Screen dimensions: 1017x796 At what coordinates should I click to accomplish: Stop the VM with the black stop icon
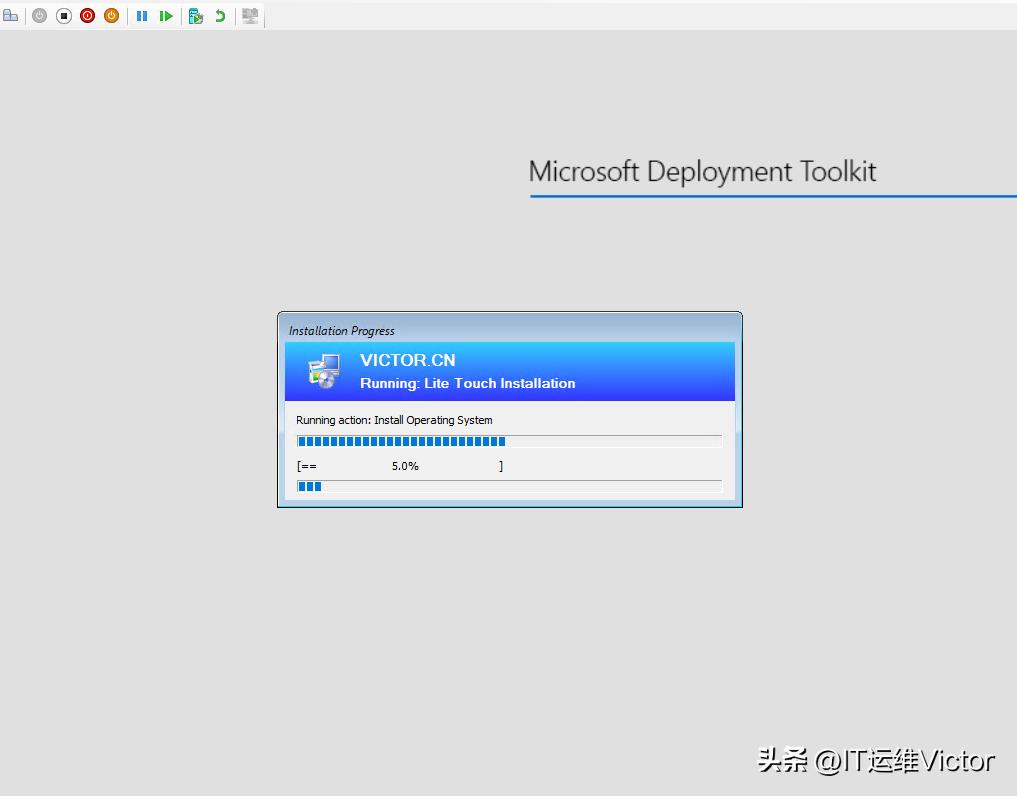pos(63,16)
